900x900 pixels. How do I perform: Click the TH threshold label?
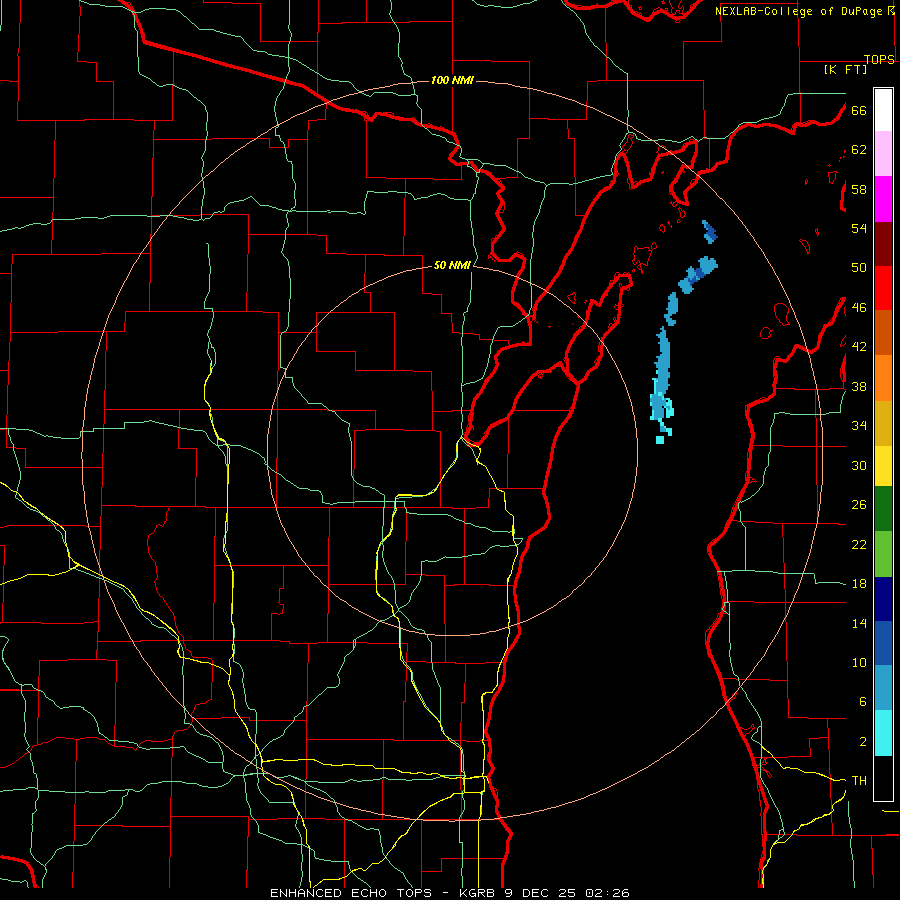[x=859, y=781]
